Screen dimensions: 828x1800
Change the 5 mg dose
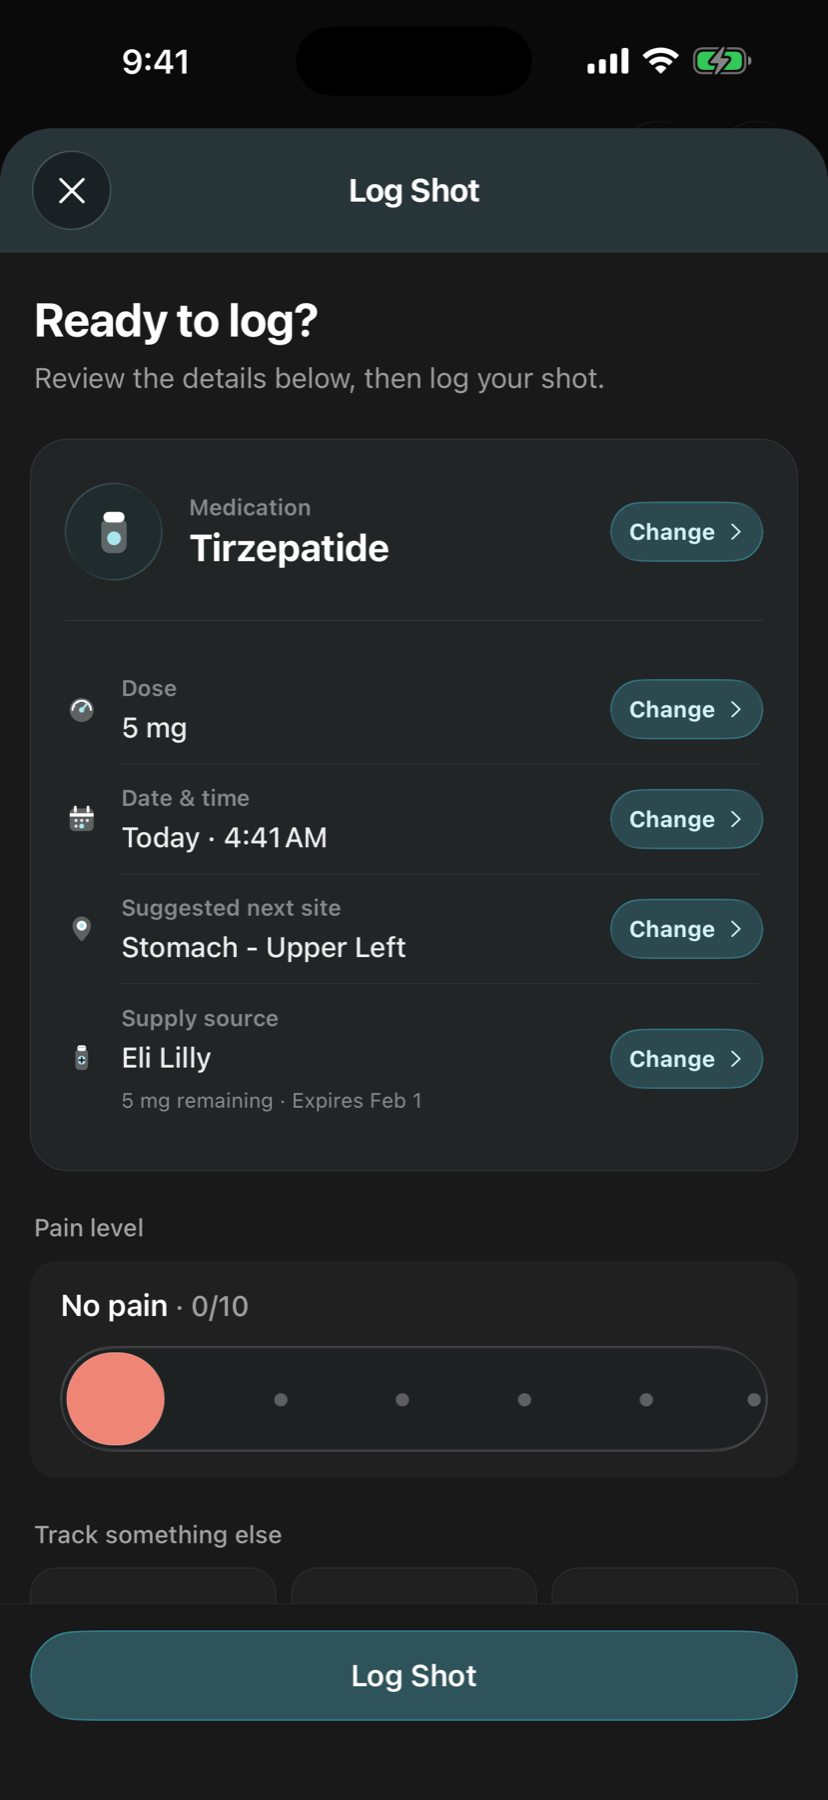pyautogui.click(x=686, y=710)
